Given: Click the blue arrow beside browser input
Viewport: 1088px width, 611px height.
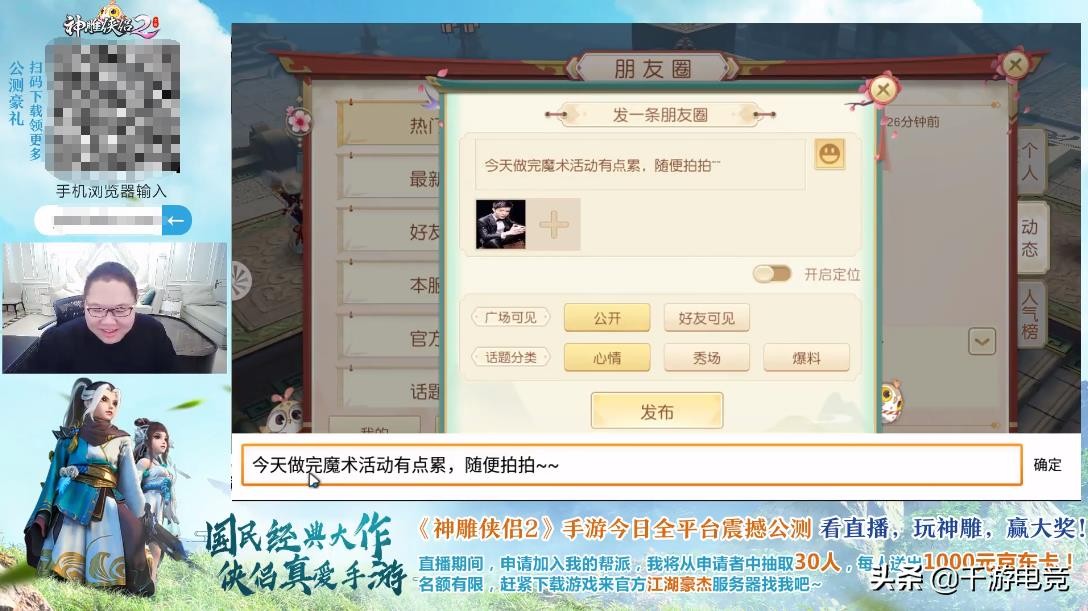Looking at the screenshot, I should point(177,221).
